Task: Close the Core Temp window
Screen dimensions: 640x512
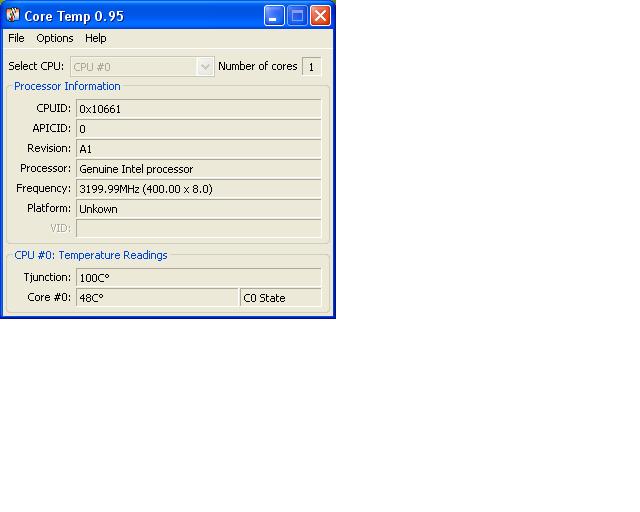Action: coord(320,16)
